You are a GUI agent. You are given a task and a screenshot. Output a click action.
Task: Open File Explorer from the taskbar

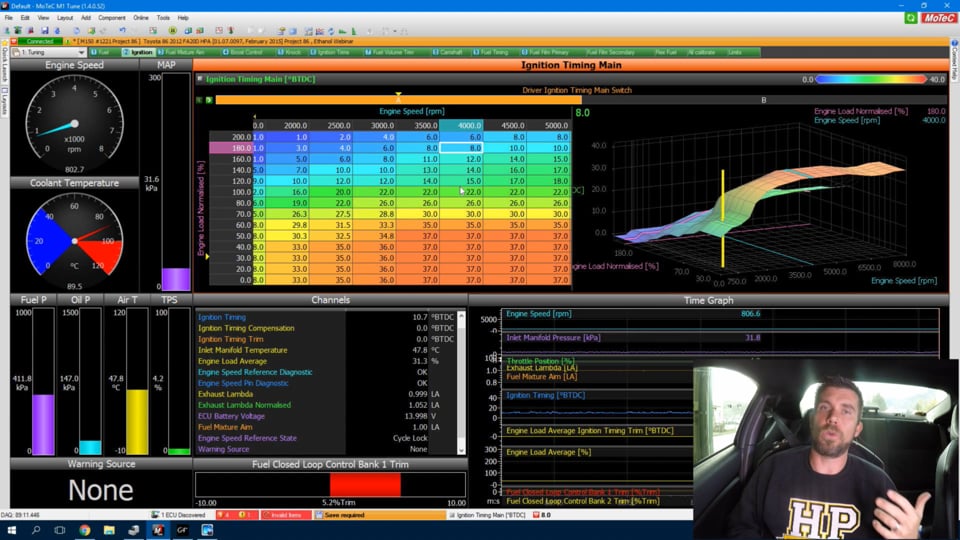109,530
